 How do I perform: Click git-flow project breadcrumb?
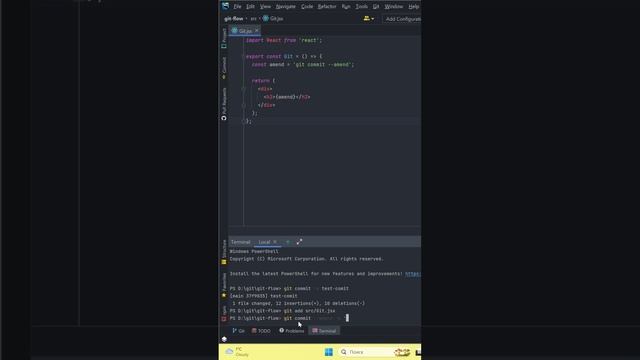pos(233,19)
